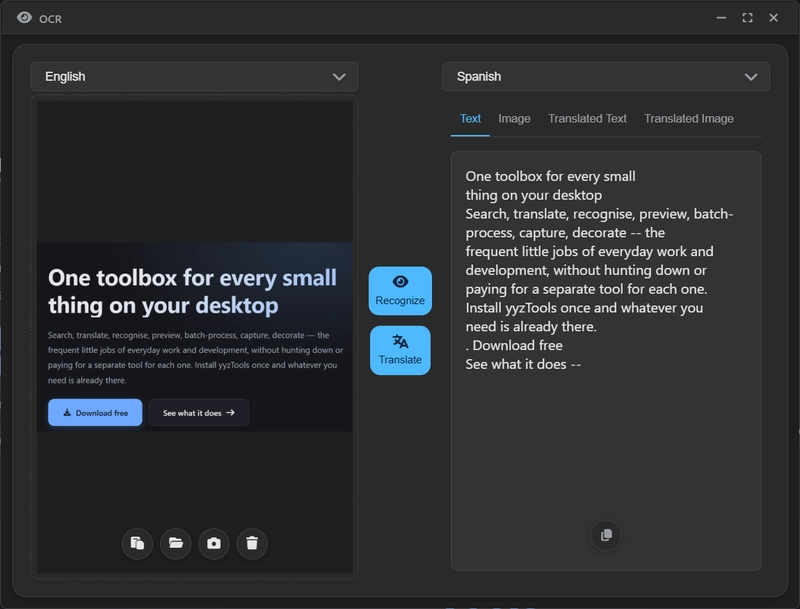Switch to the Text tab
Image resolution: width=800 pixels, height=609 pixels.
470,119
